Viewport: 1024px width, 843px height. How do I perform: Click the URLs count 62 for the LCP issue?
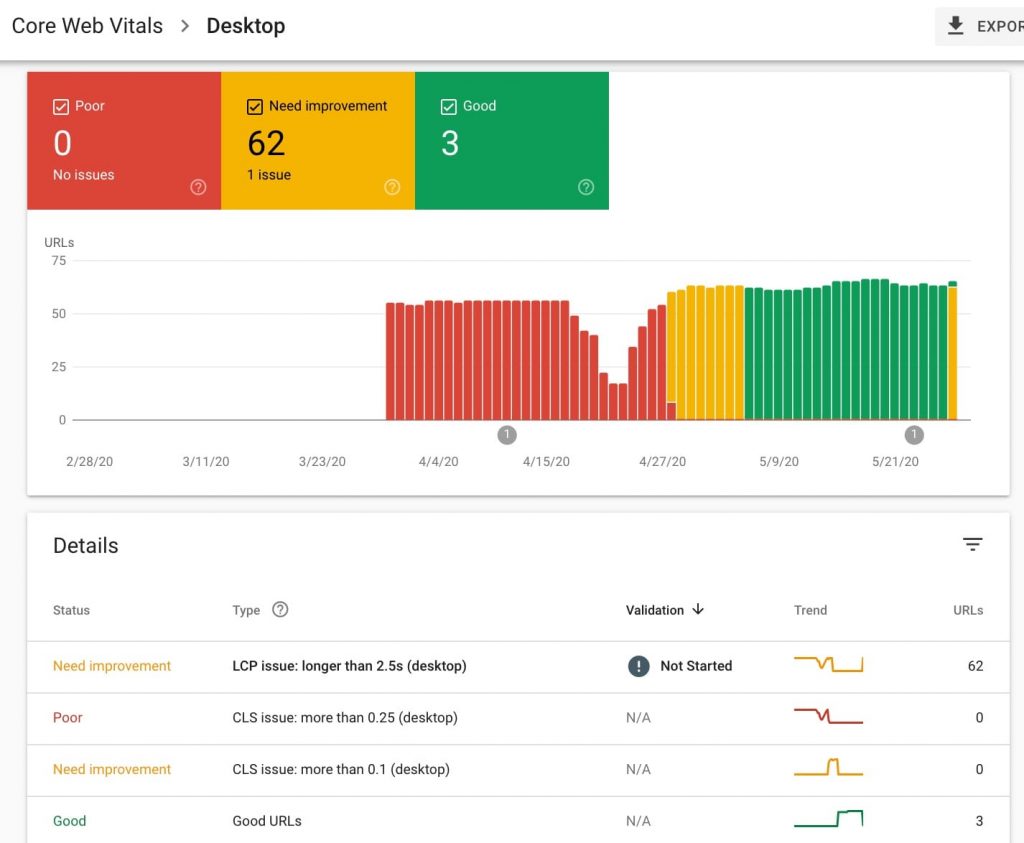(975, 666)
